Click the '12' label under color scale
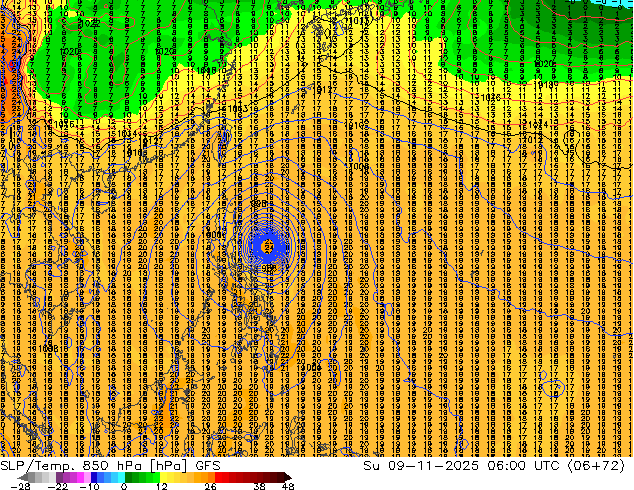634x490 pixels. (162, 486)
